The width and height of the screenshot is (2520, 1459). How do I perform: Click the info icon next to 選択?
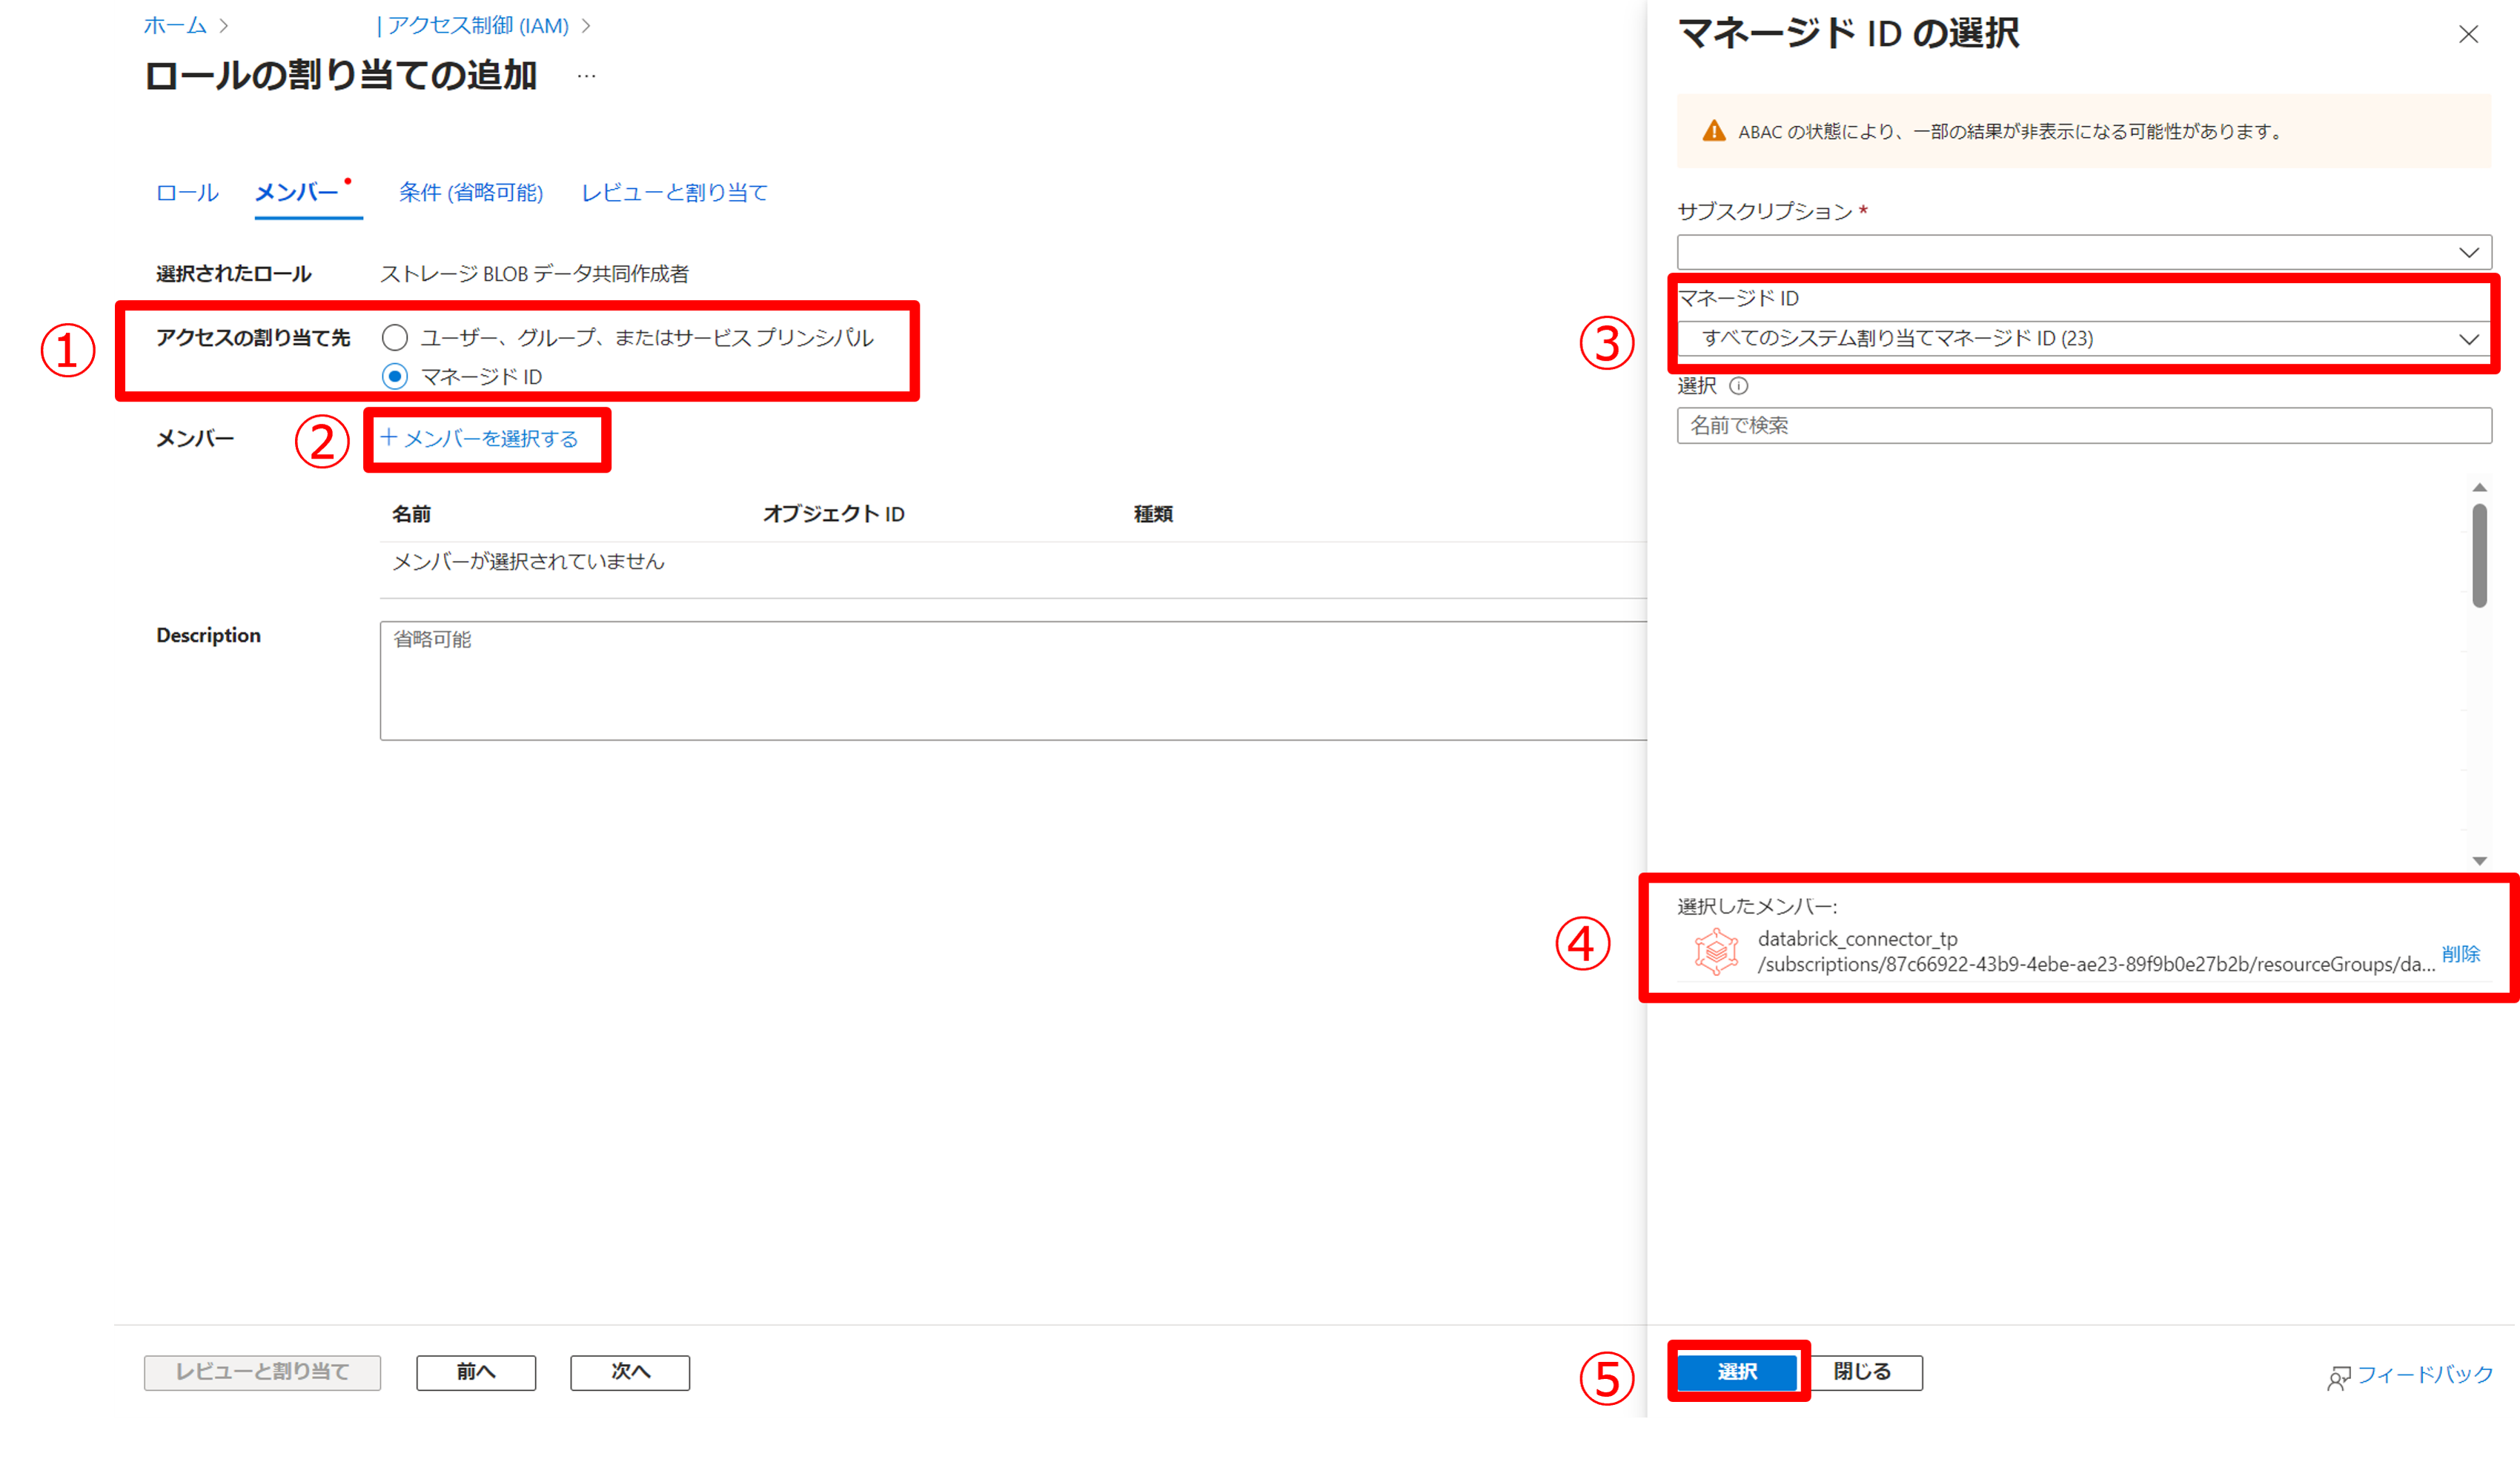(x=1738, y=386)
